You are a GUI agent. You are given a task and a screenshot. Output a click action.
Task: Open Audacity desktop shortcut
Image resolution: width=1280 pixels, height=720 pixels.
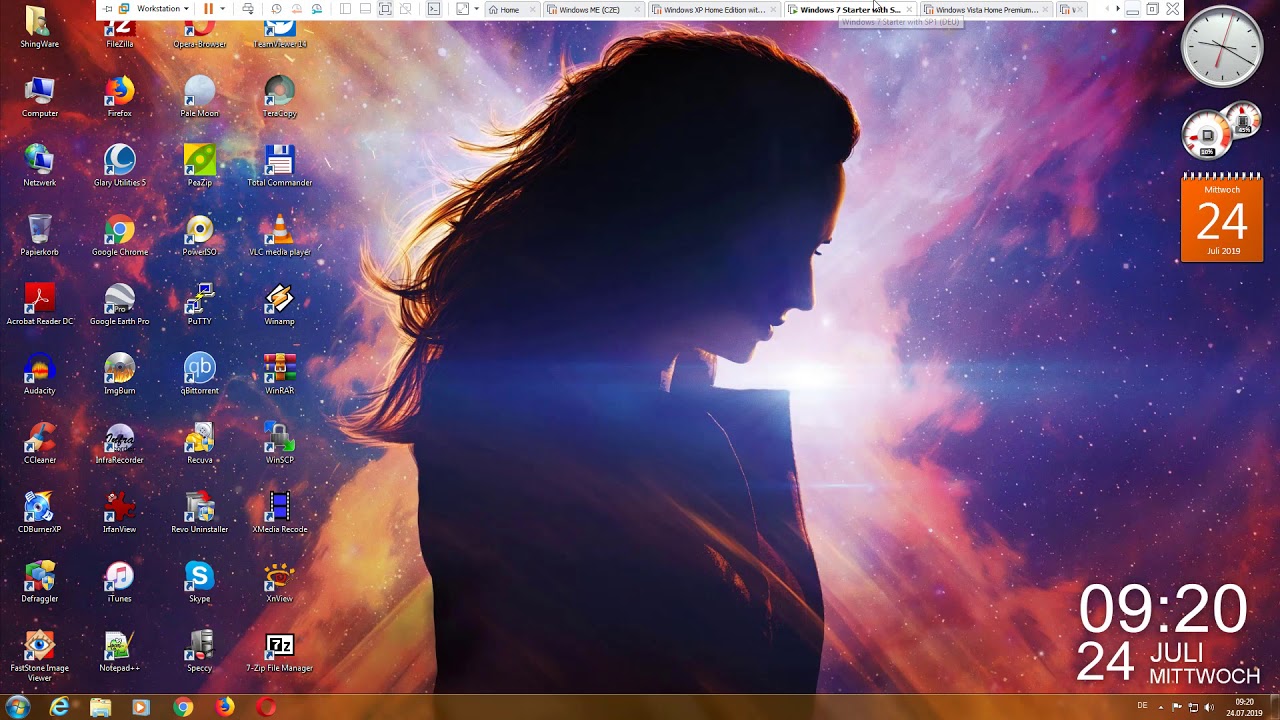39,374
